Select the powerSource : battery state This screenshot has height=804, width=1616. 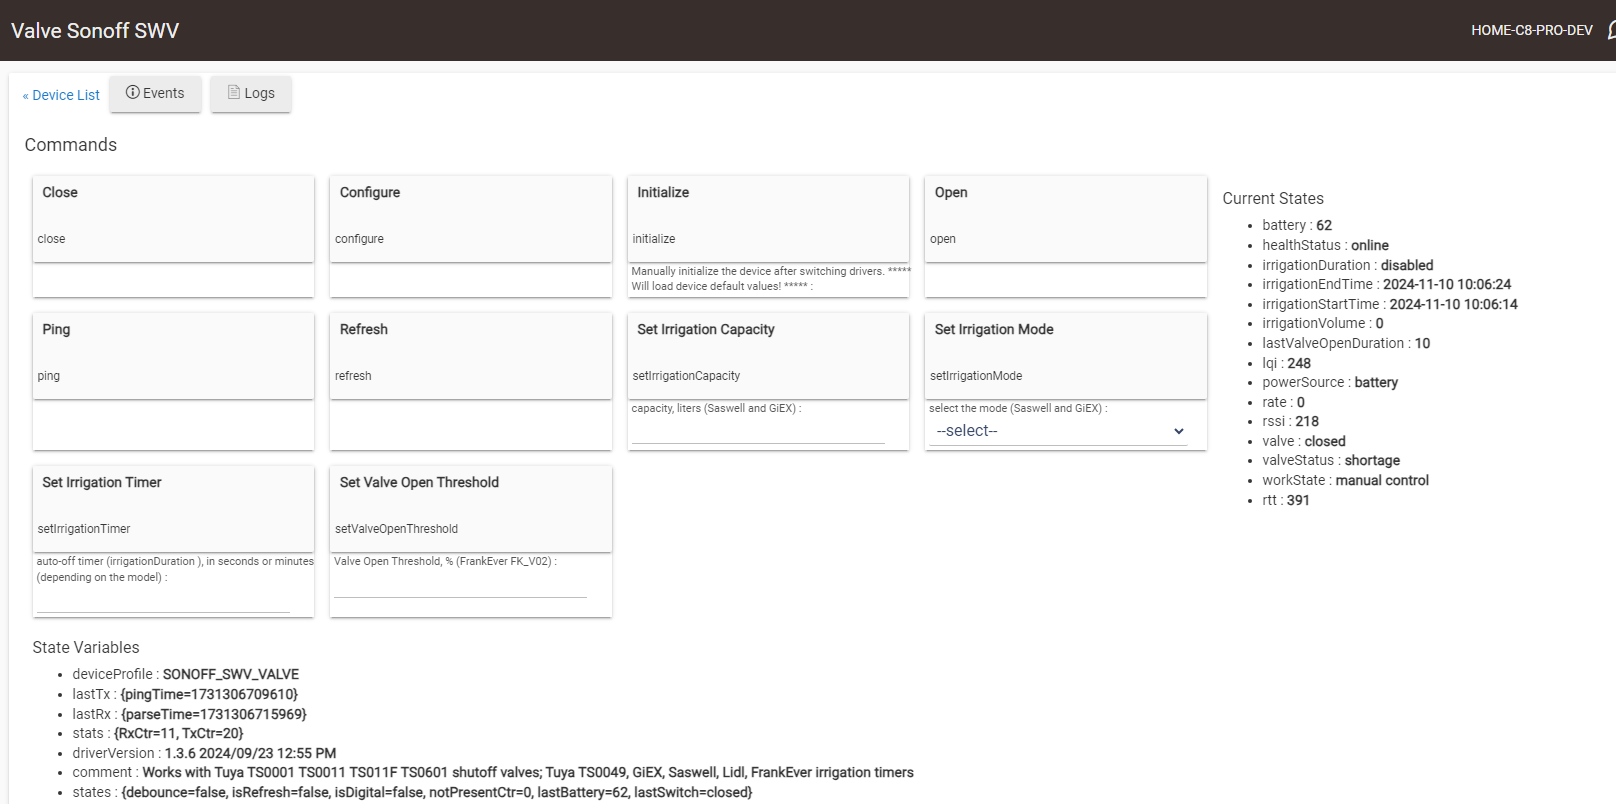coord(1330,382)
